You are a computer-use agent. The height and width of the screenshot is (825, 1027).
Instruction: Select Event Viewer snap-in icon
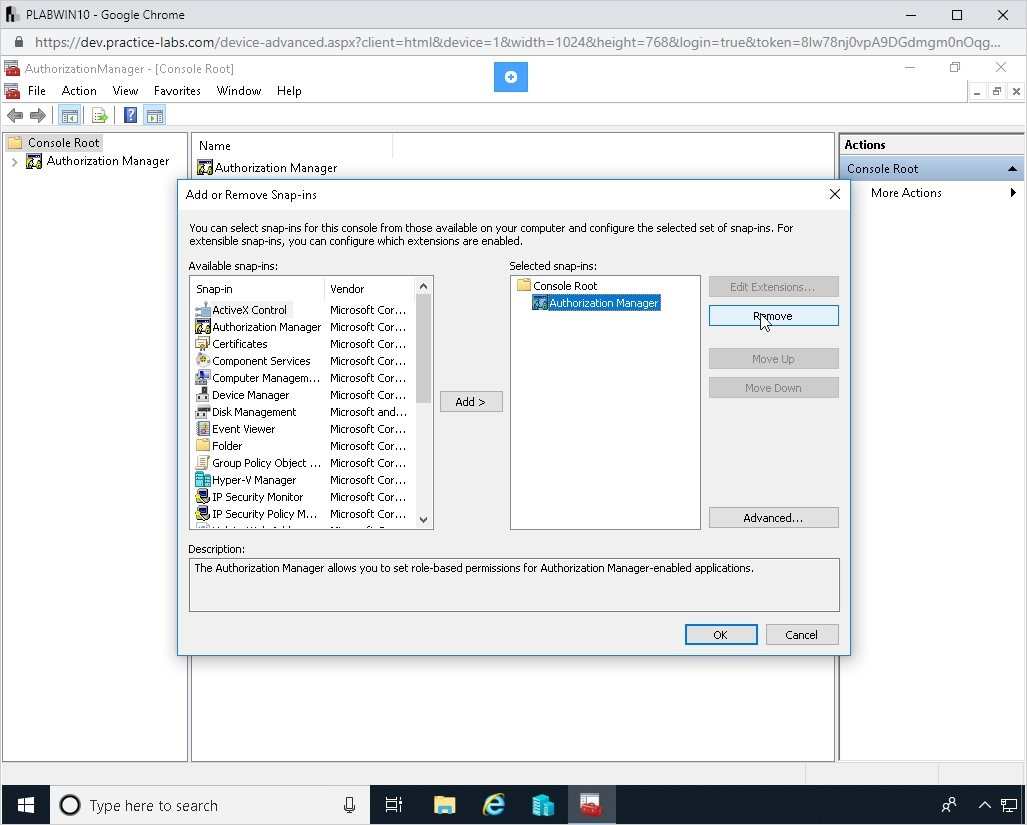[x=203, y=429]
